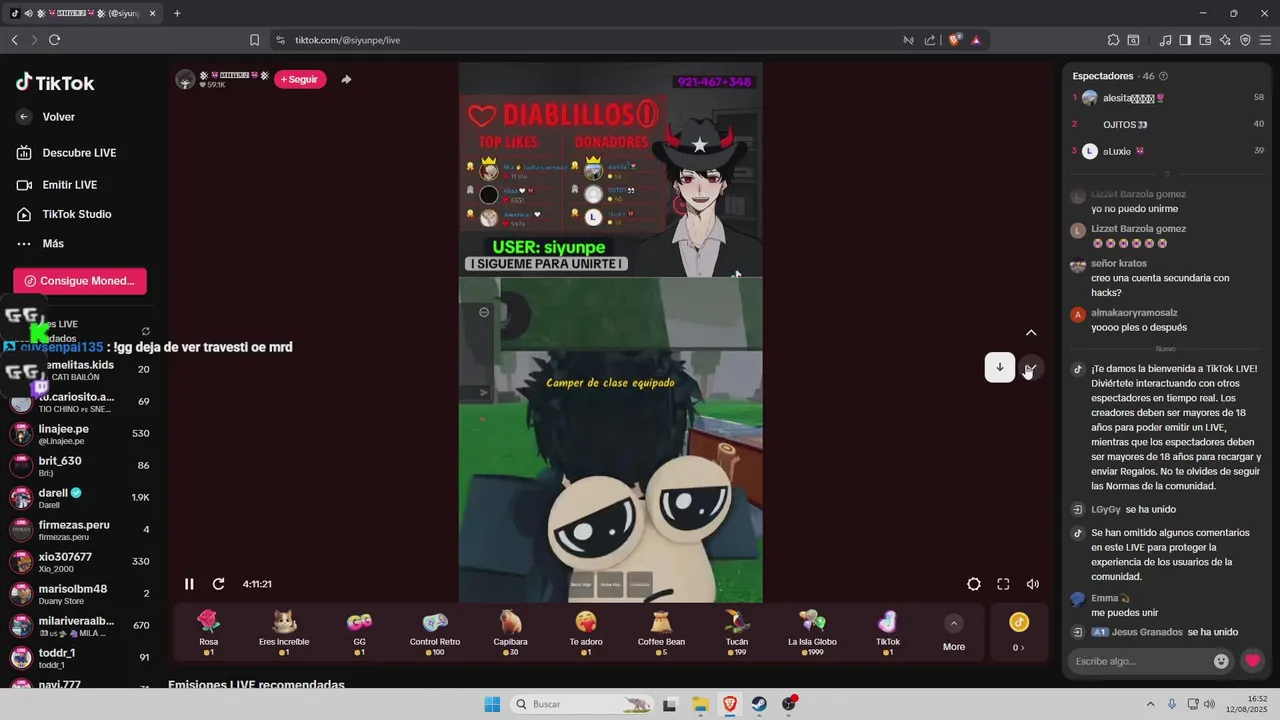Open Leo AI sparkle icon
The width and height of the screenshot is (1280, 720).
click(1225, 40)
